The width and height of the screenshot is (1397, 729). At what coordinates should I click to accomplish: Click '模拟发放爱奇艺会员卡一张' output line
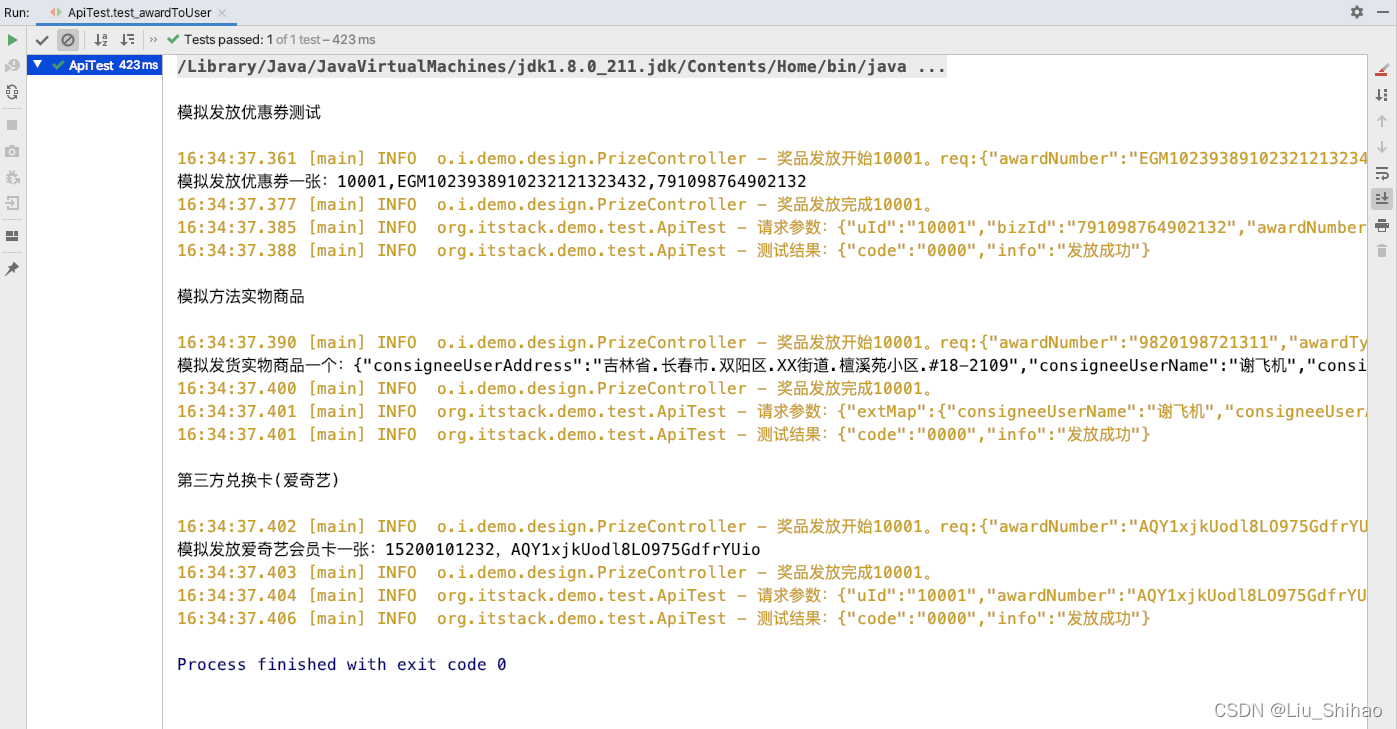click(x=469, y=550)
